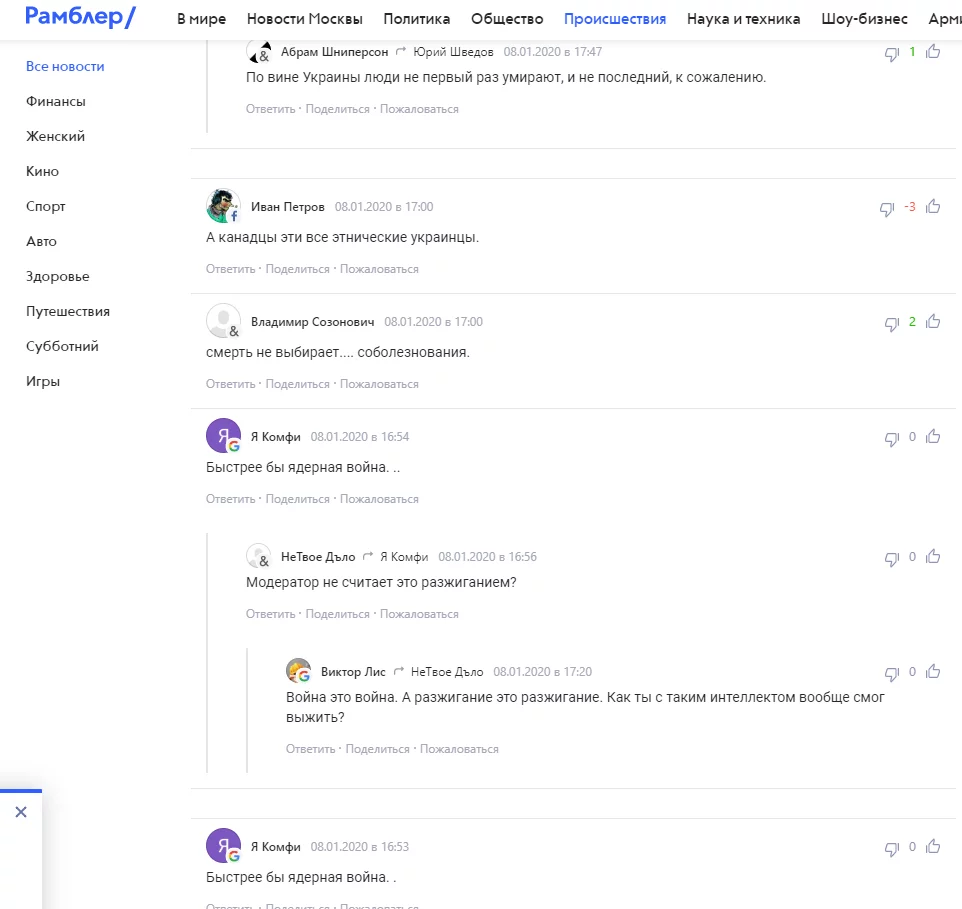962x909 pixels.
Task: Open the Новости Москвы section
Action: [x=304, y=19]
